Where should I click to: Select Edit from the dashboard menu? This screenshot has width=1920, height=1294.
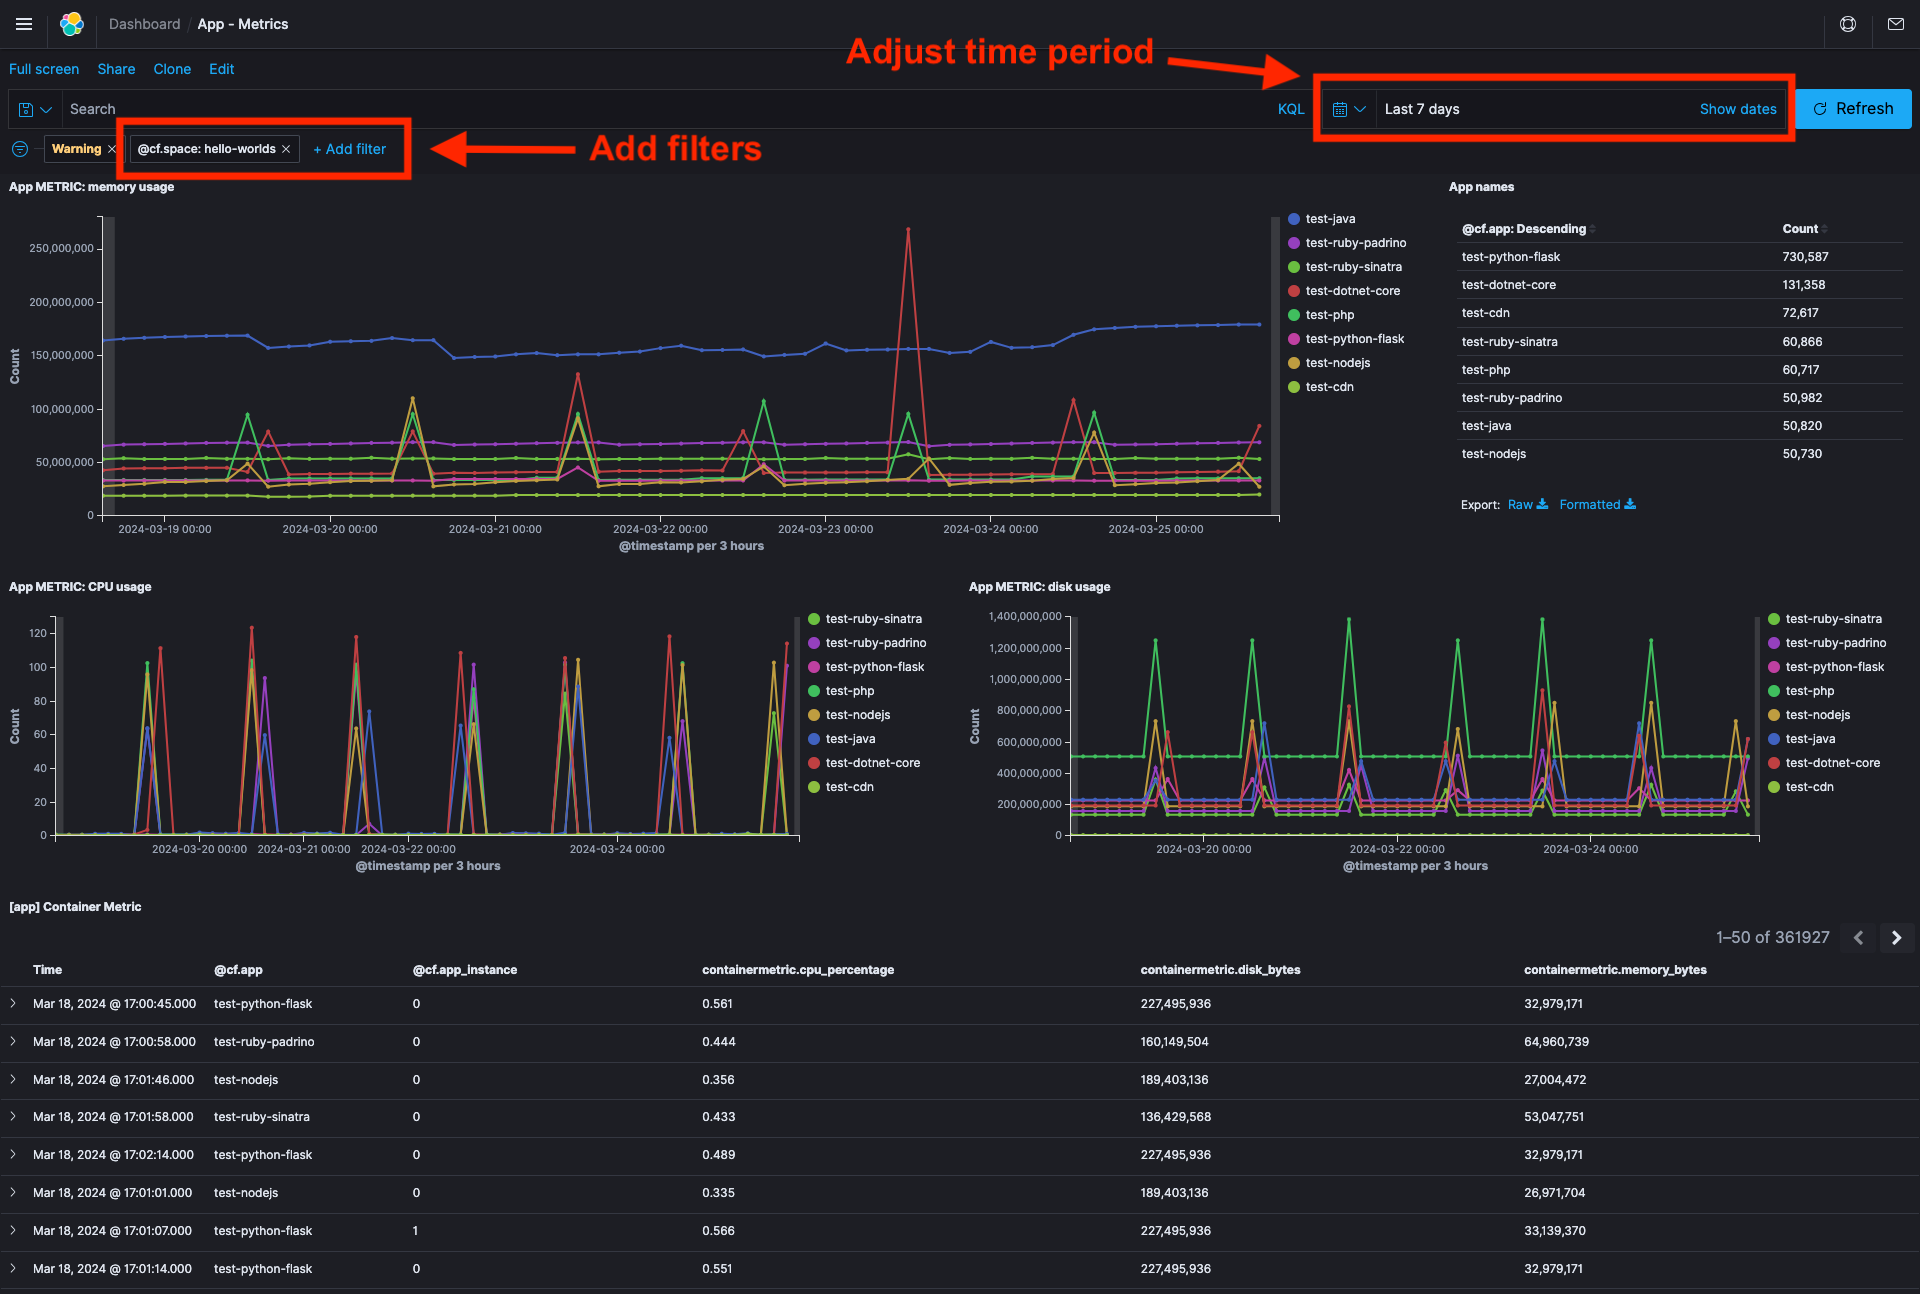[x=221, y=69]
